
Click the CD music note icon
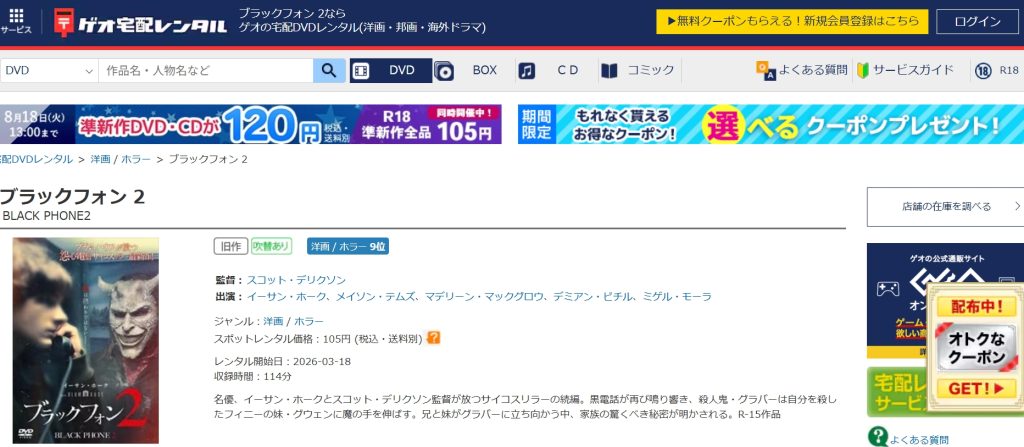pyautogui.click(x=527, y=71)
